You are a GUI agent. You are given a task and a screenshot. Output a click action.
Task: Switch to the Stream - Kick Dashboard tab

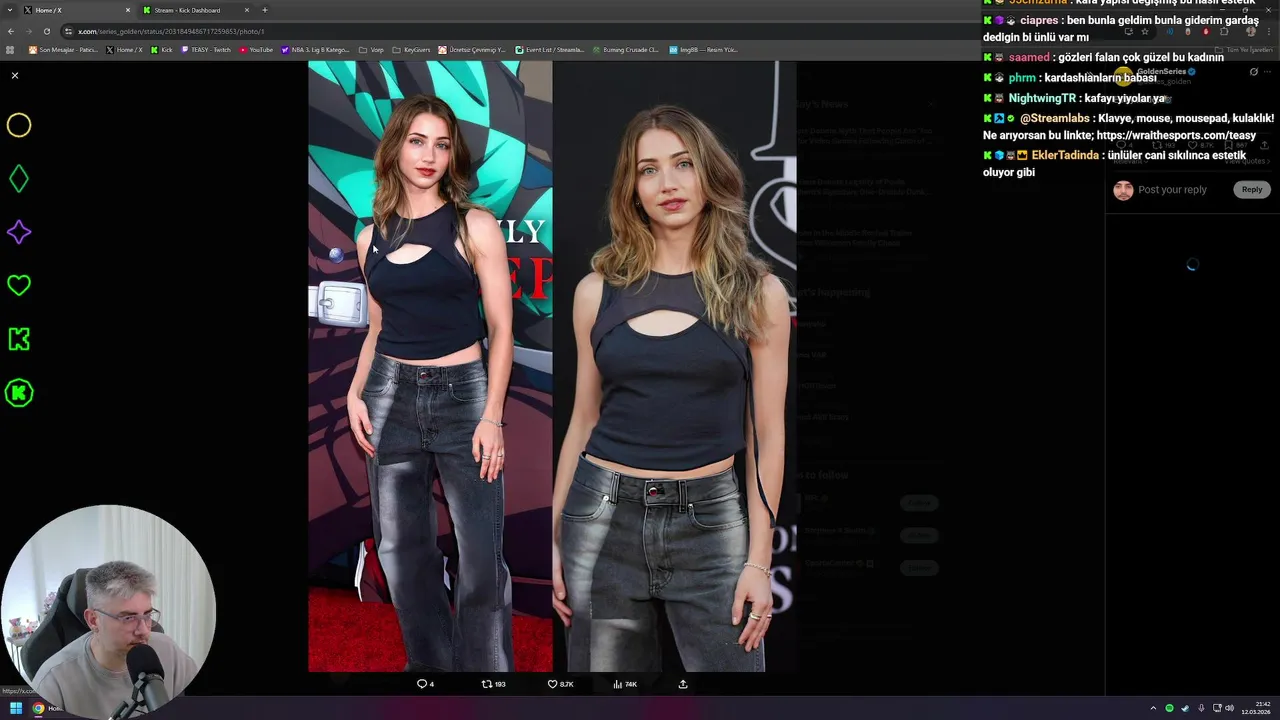[x=195, y=10]
